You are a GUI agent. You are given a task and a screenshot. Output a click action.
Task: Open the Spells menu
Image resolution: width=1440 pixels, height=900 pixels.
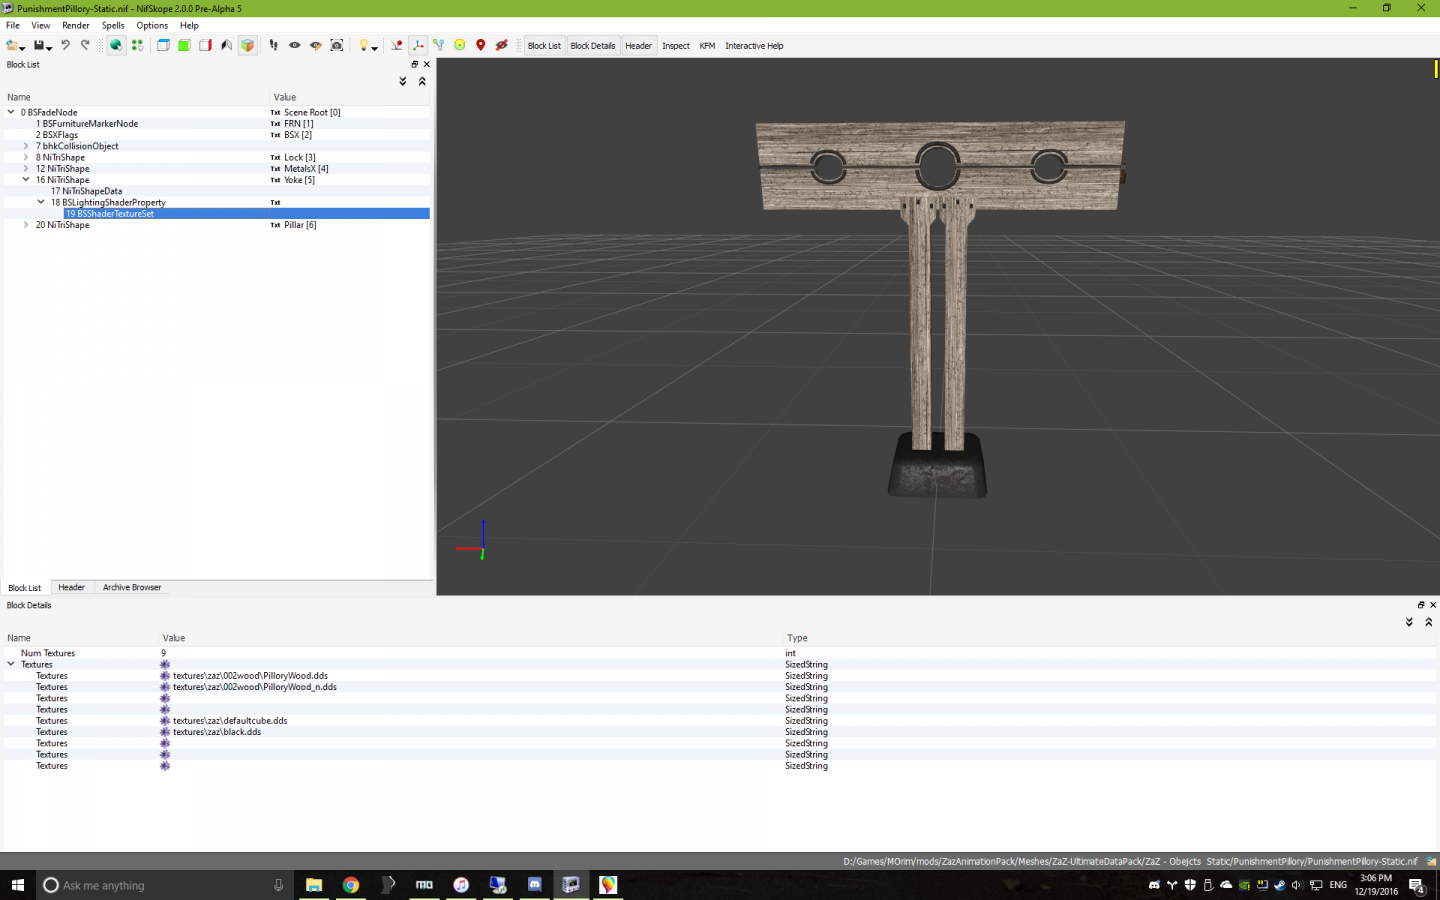pyautogui.click(x=113, y=25)
